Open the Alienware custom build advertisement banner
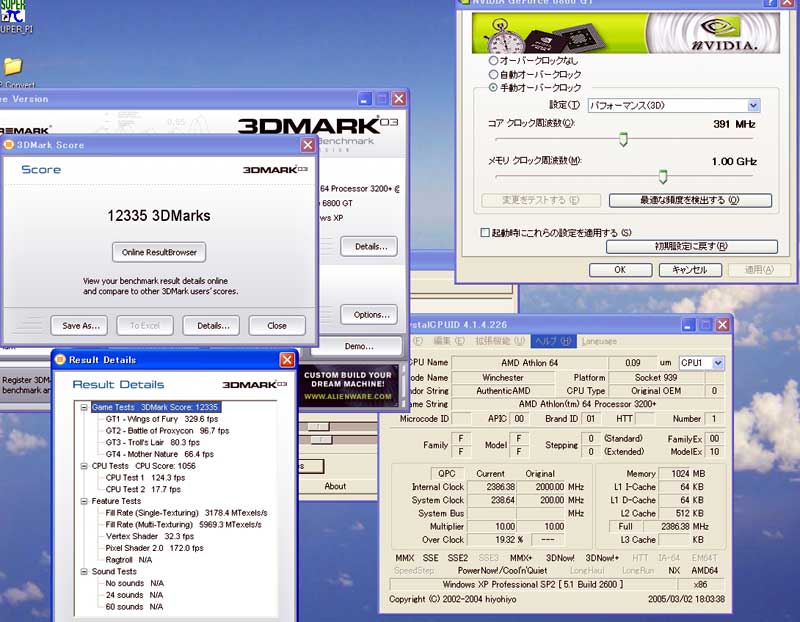Viewport: 800px width, 622px height. click(348, 385)
